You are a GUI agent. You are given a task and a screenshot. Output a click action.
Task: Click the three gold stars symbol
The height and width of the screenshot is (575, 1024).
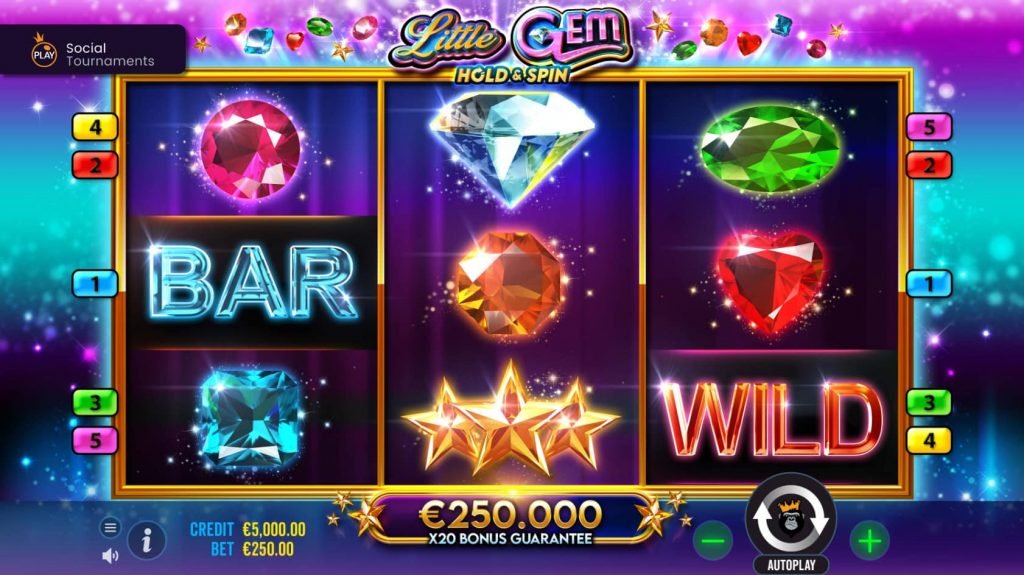pos(510,418)
